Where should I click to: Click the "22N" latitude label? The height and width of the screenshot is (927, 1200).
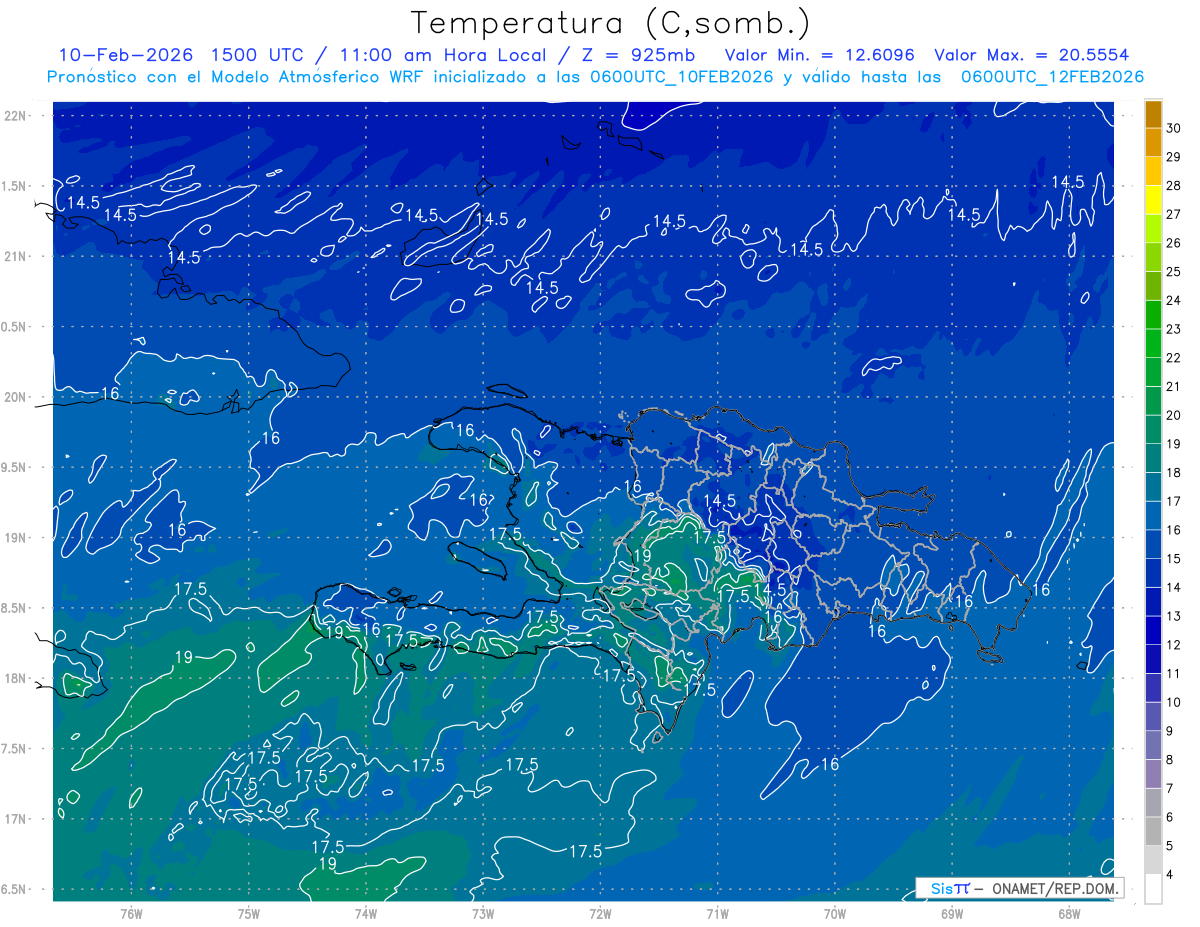(15, 116)
